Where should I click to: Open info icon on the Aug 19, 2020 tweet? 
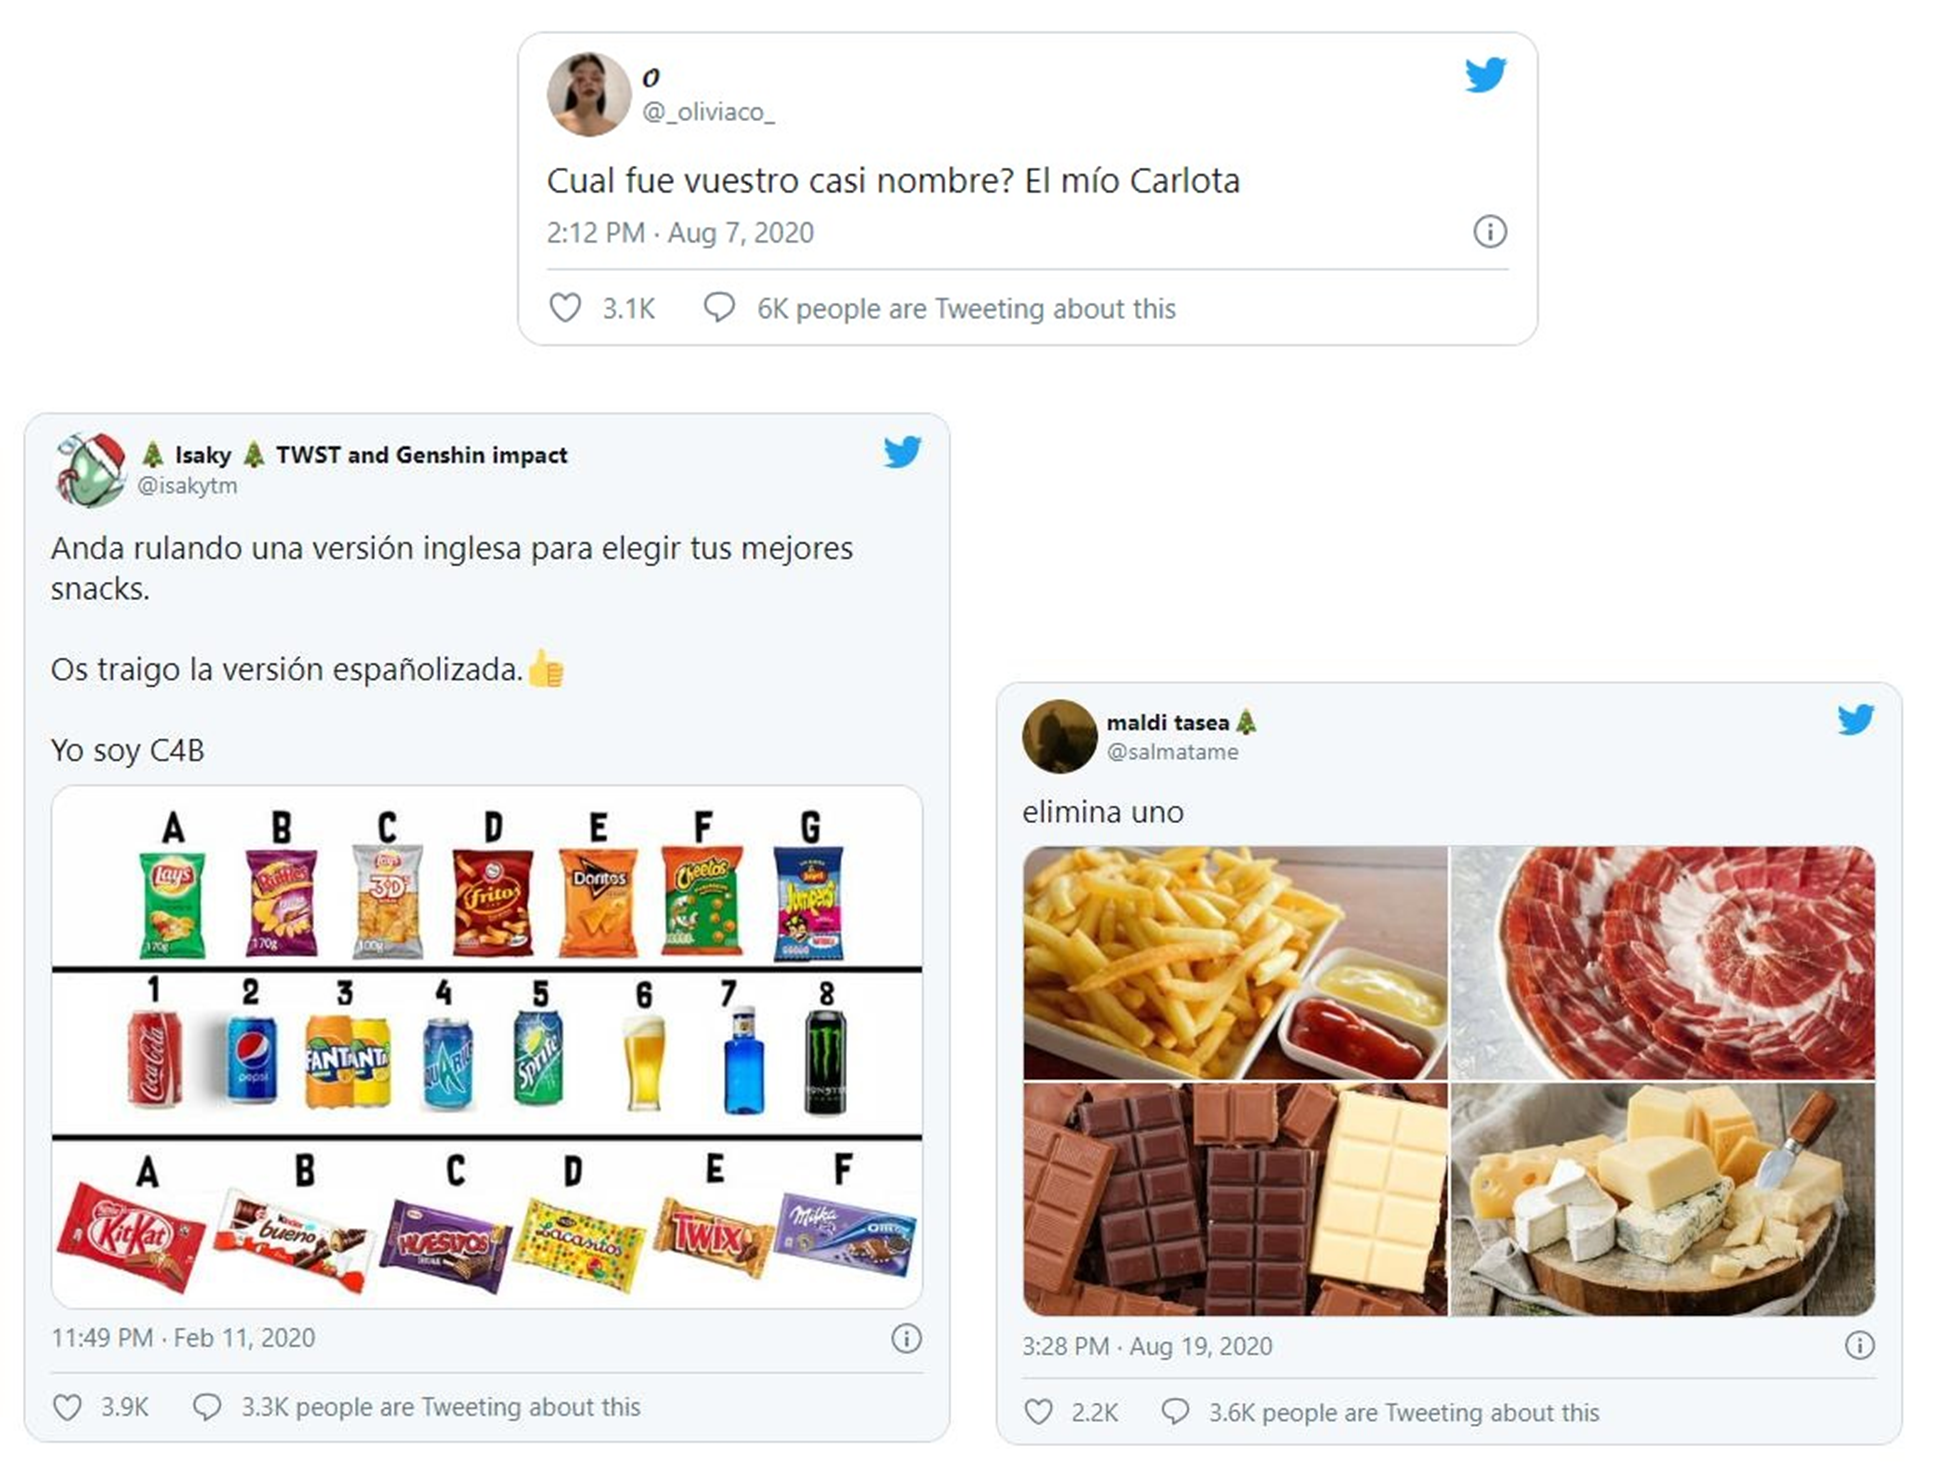click(1859, 1345)
